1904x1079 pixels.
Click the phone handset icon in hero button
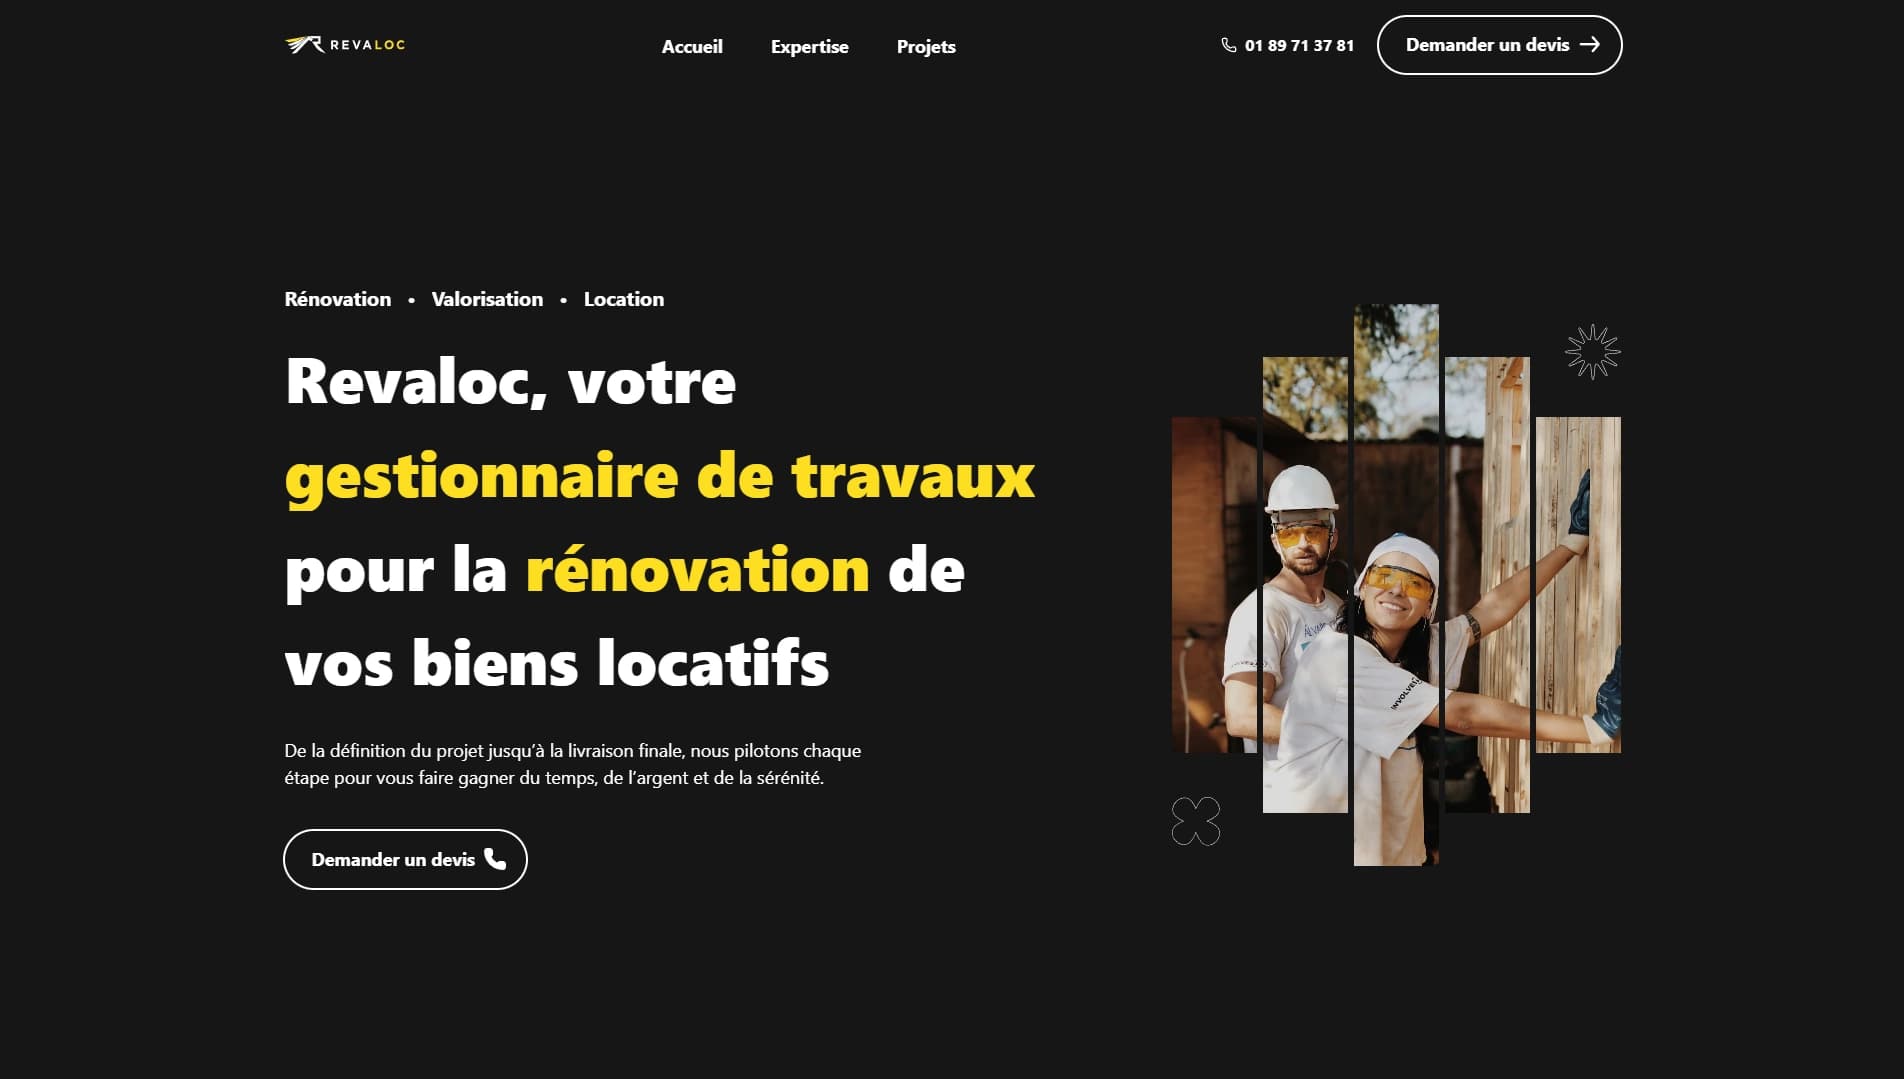495,859
